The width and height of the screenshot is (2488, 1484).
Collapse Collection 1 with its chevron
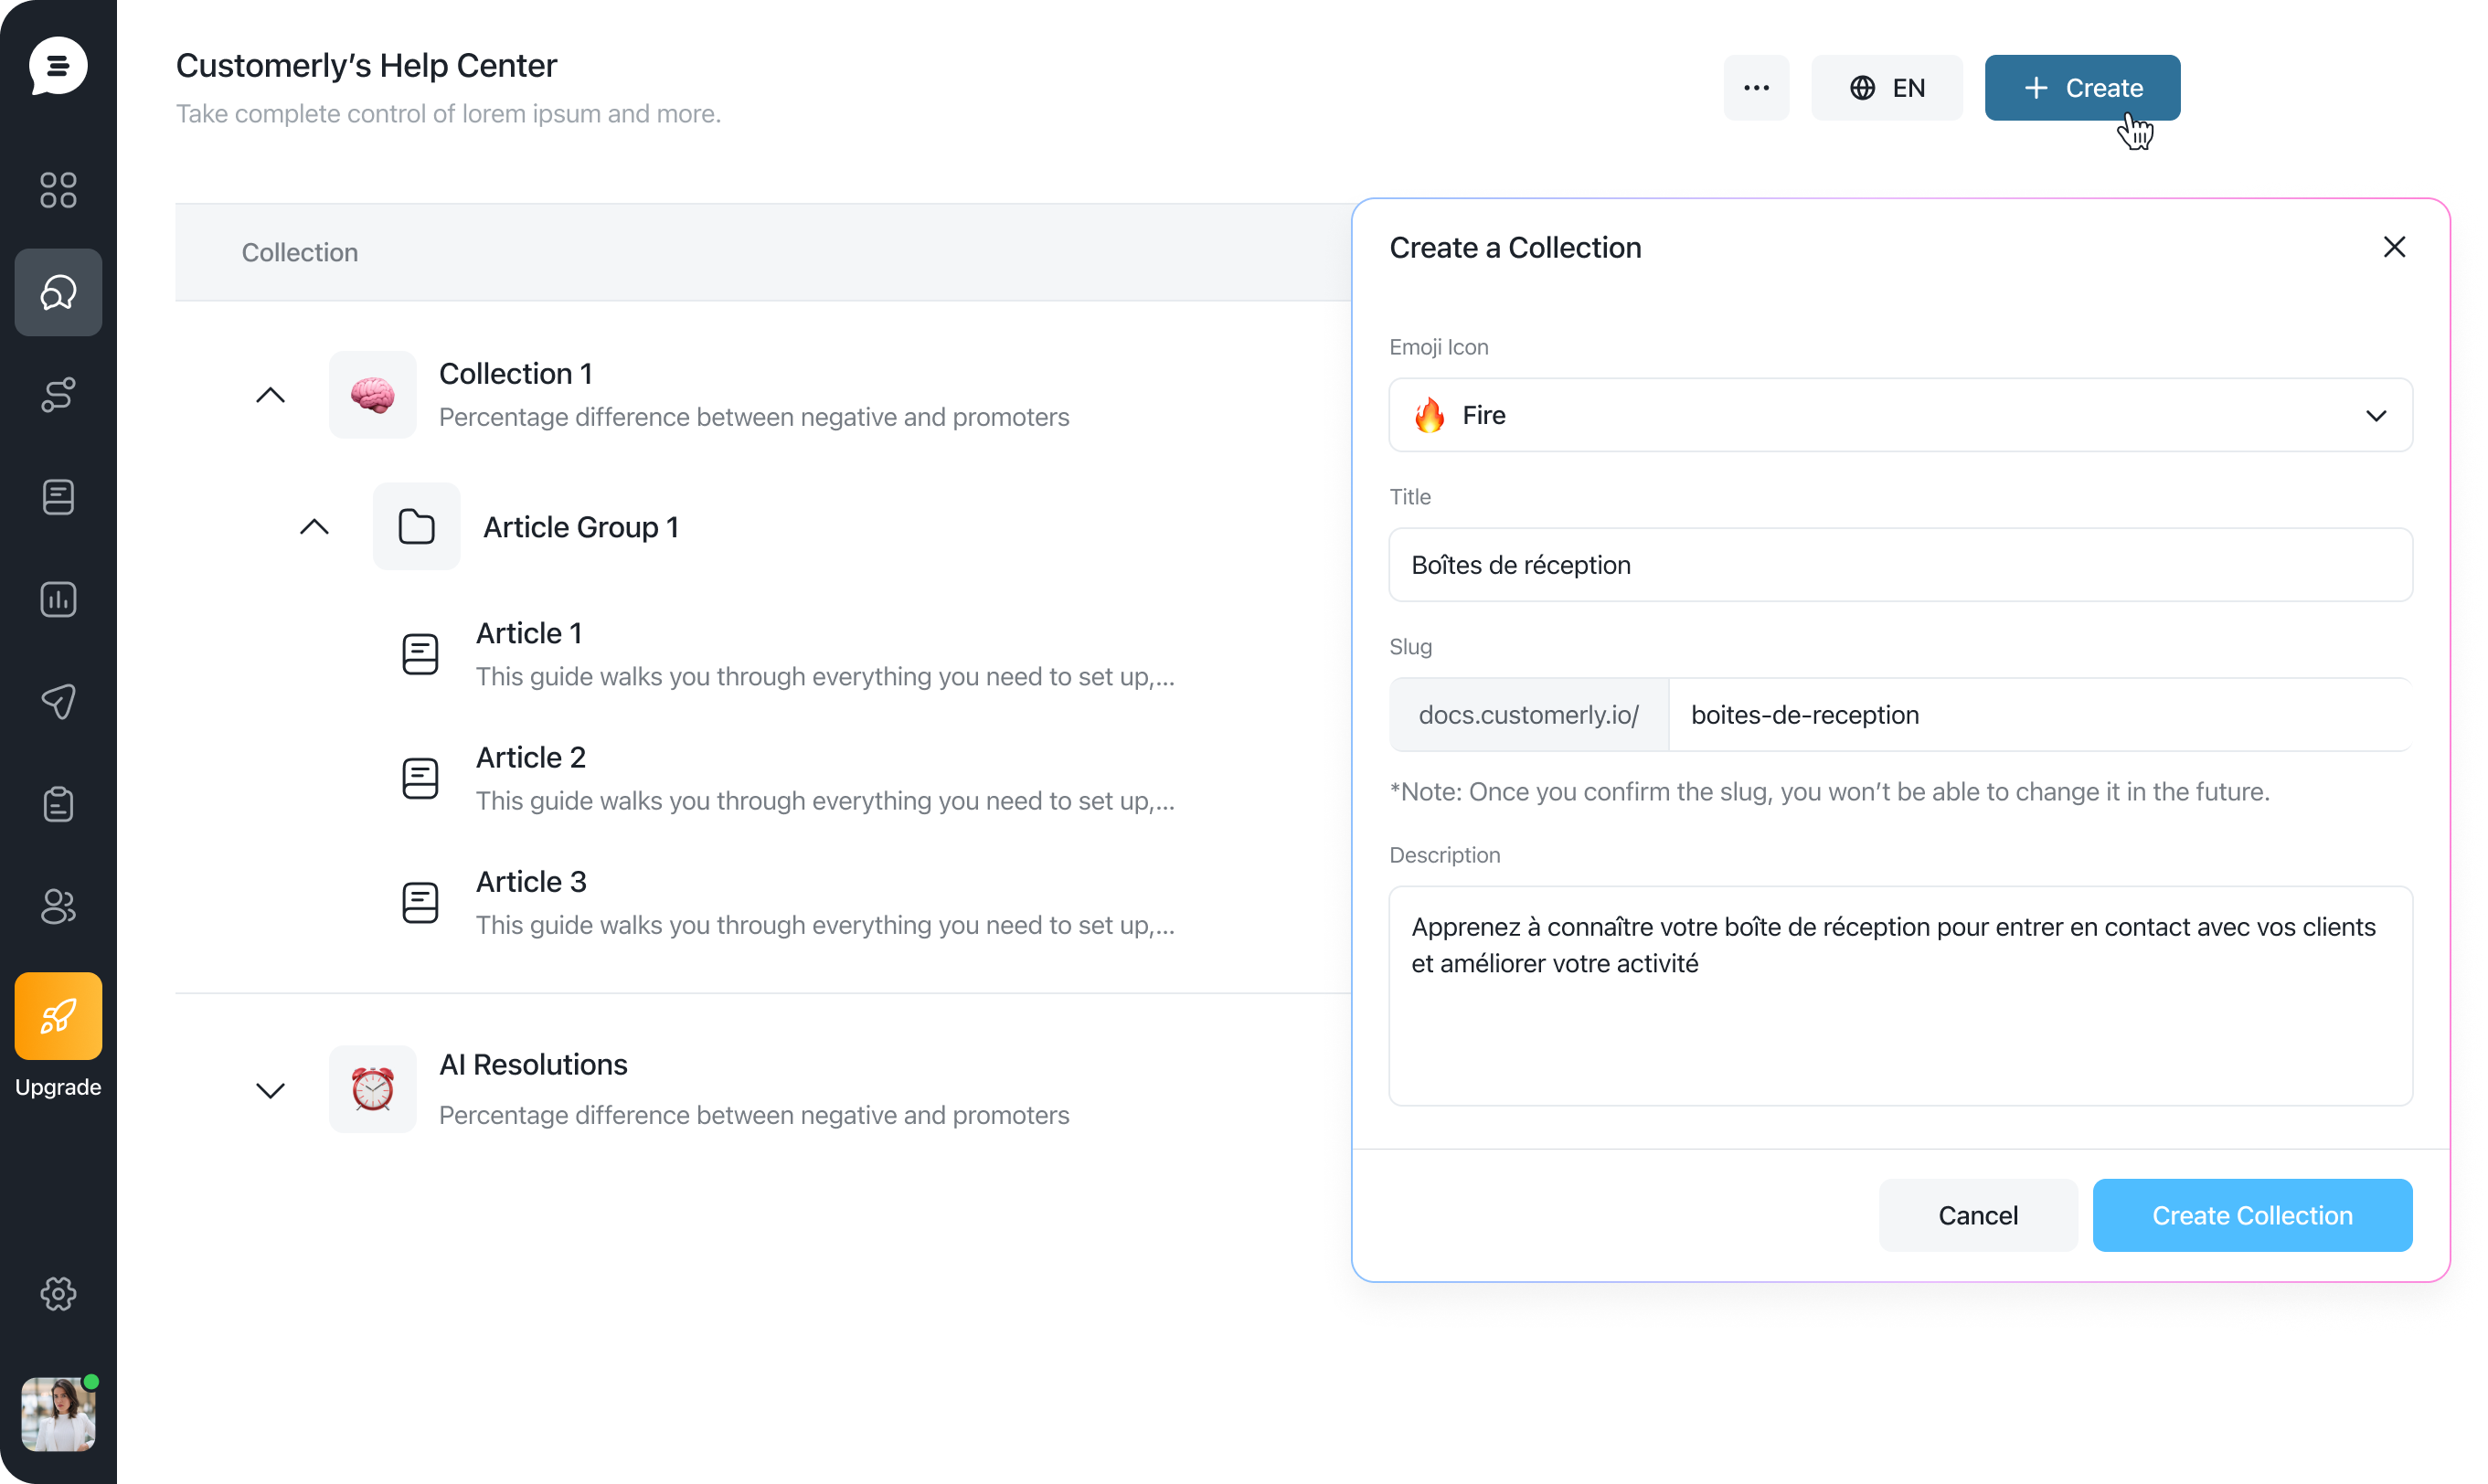click(x=270, y=395)
